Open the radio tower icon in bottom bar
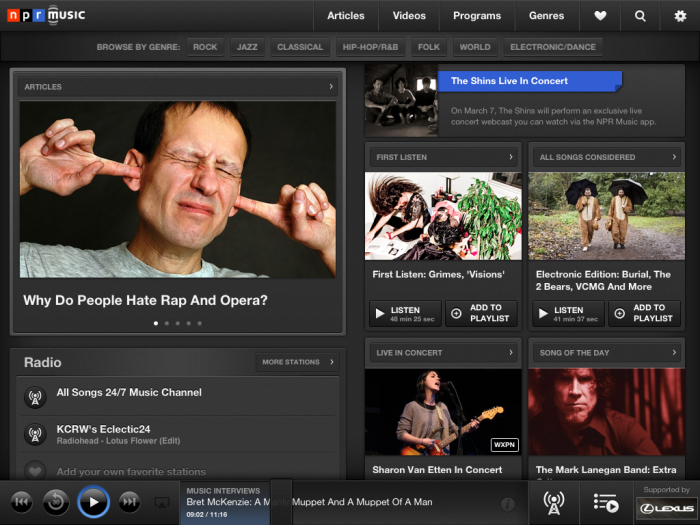700x525 pixels. (x=554, y=503)
